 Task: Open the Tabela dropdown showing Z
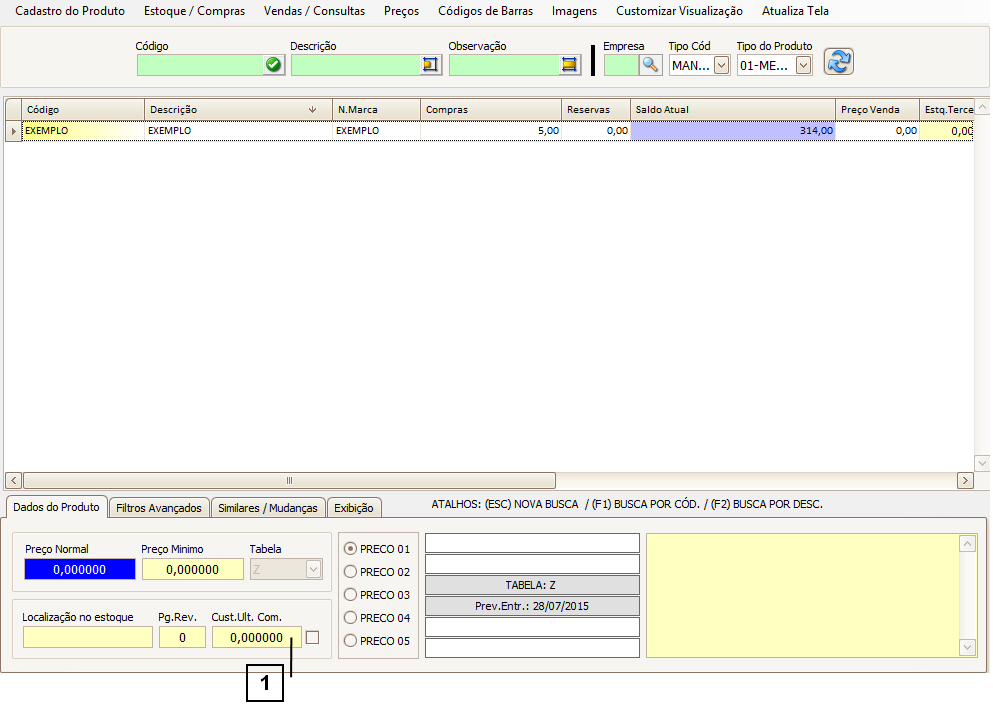tap(313, 569)
